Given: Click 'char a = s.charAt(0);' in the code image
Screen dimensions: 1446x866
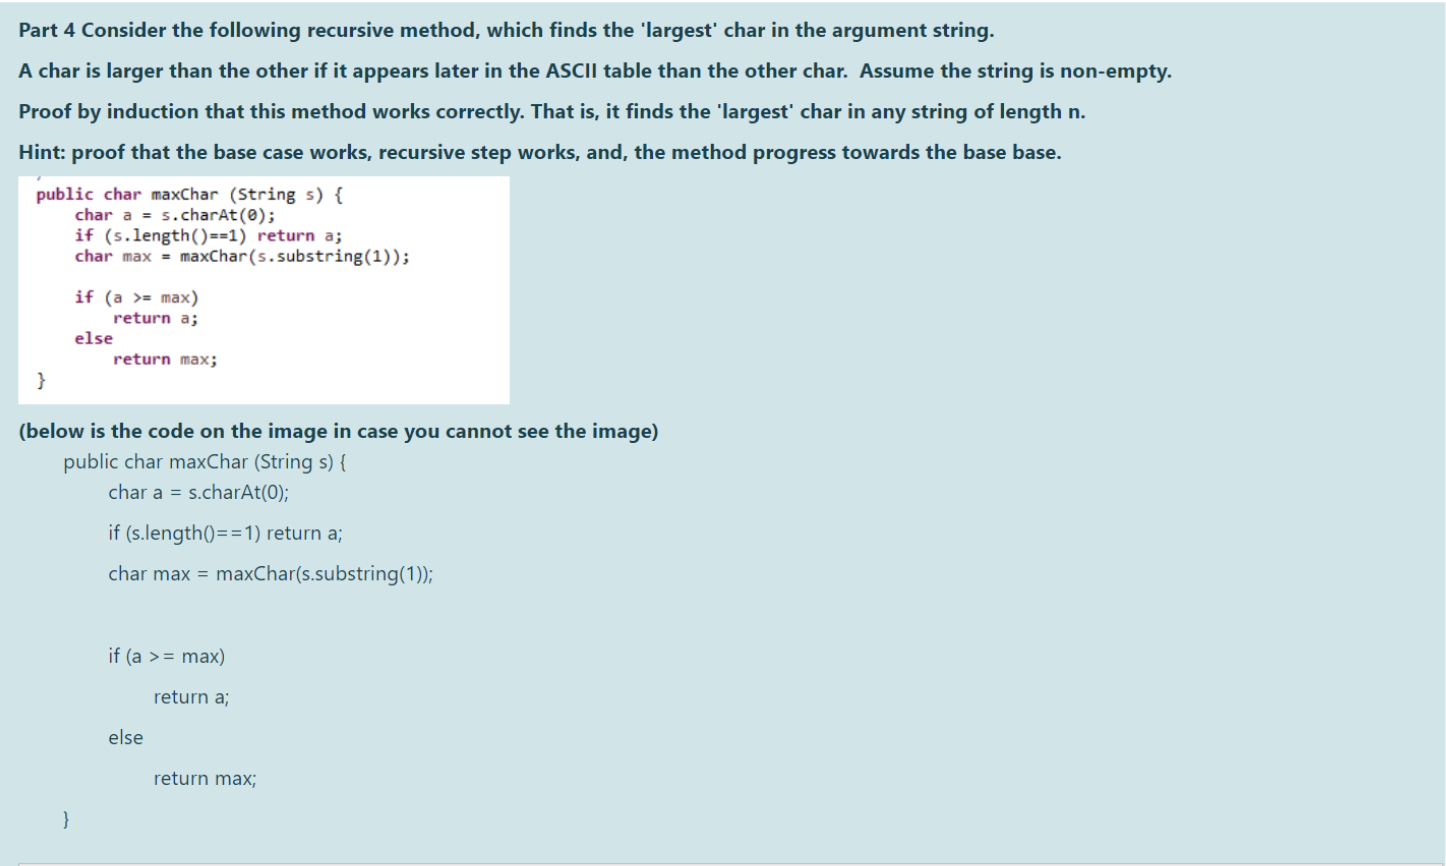Looking at the screenshot, I should coord(175,215).
